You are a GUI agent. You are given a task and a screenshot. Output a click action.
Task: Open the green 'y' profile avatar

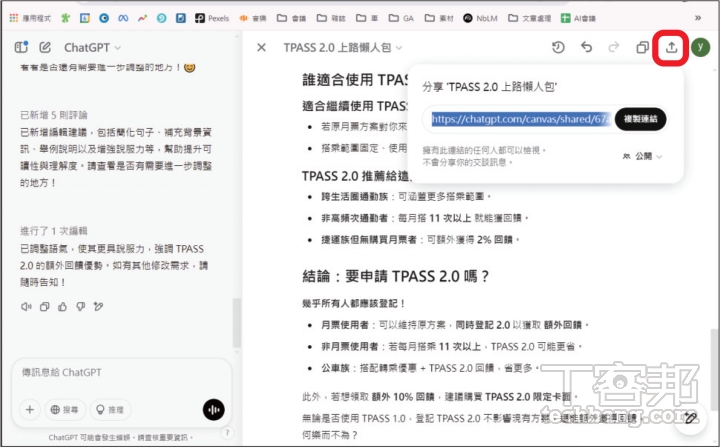point(700,47)
